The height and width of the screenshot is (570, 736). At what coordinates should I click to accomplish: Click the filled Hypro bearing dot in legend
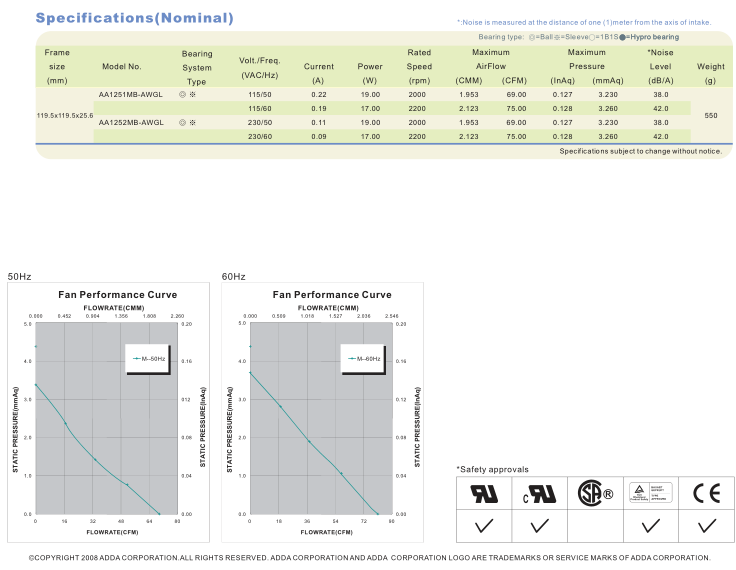(622, 37)
